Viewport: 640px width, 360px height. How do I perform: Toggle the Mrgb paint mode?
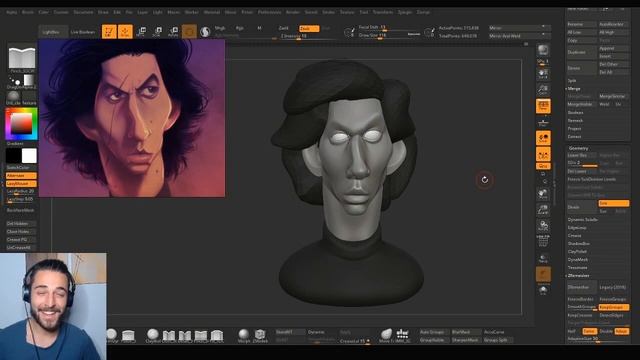coord(220,28)
